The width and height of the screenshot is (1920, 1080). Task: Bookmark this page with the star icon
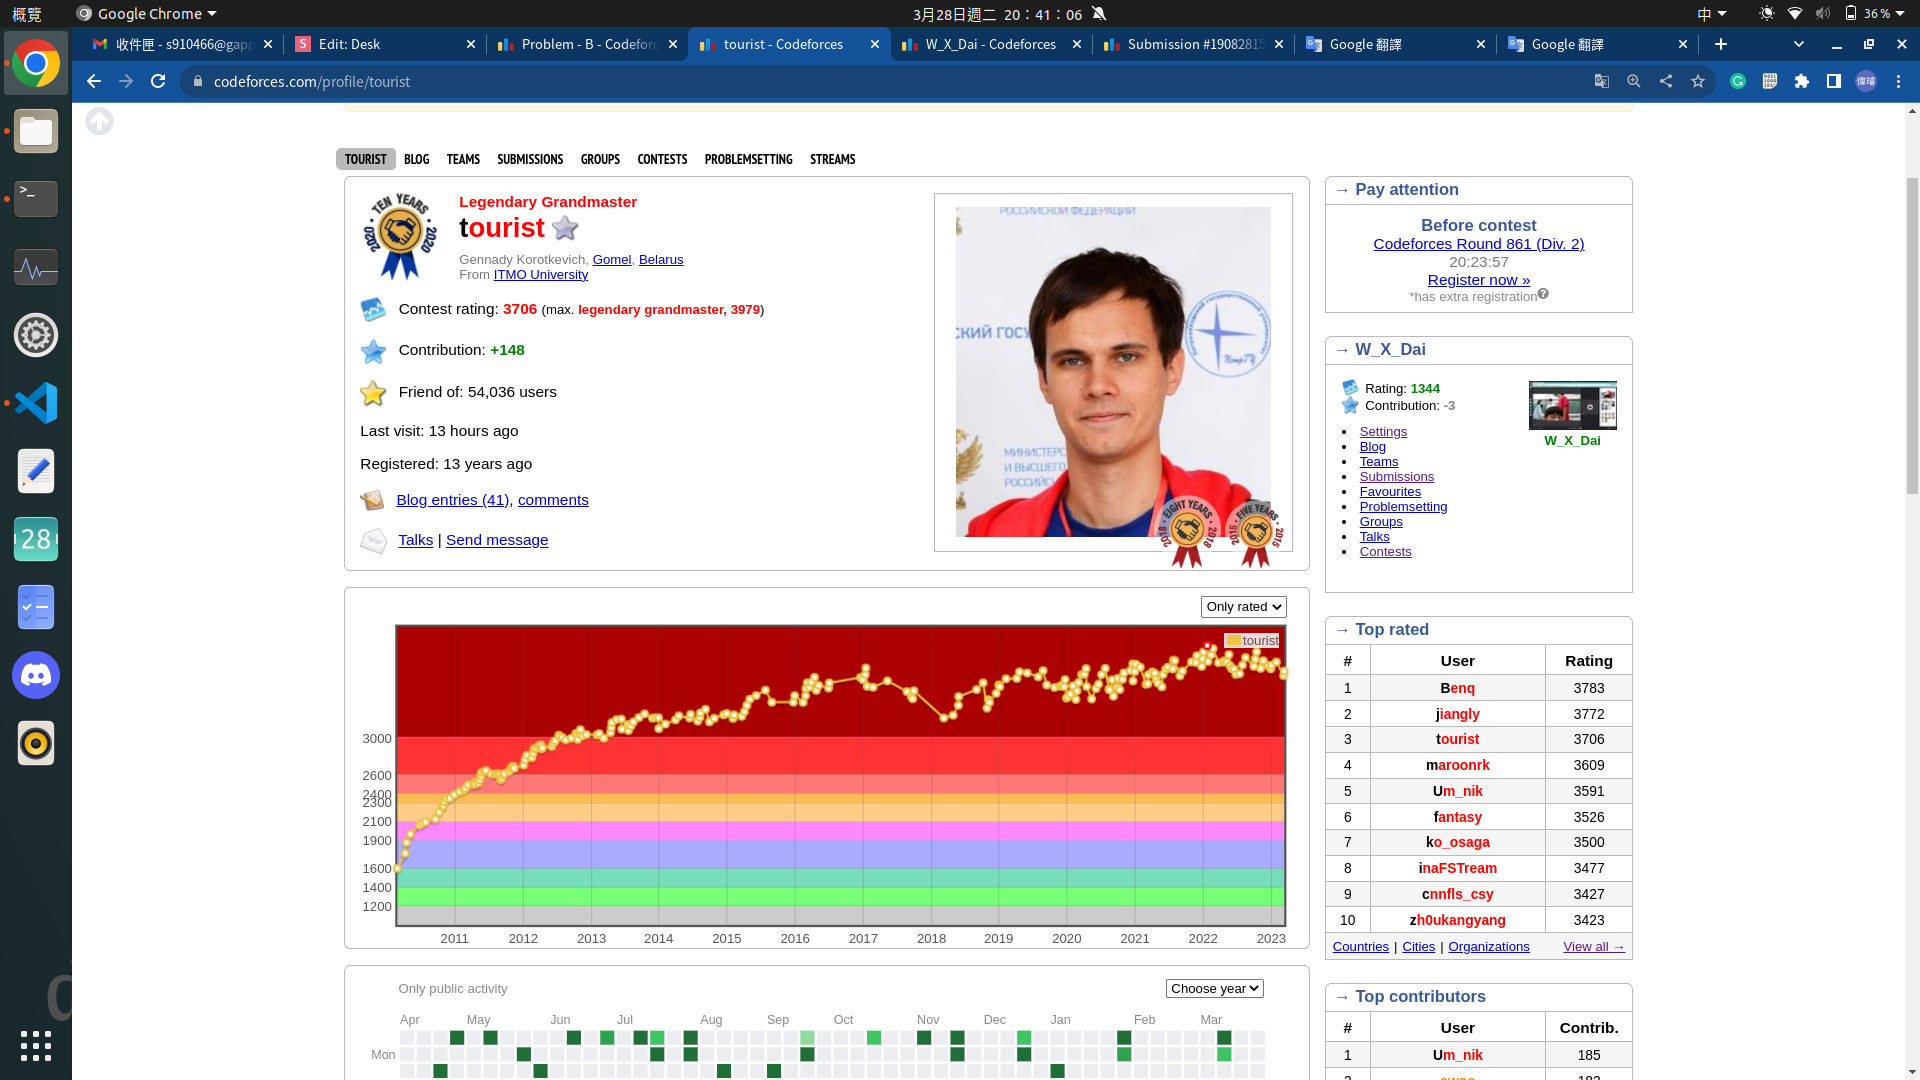[x=1698, y=82]
